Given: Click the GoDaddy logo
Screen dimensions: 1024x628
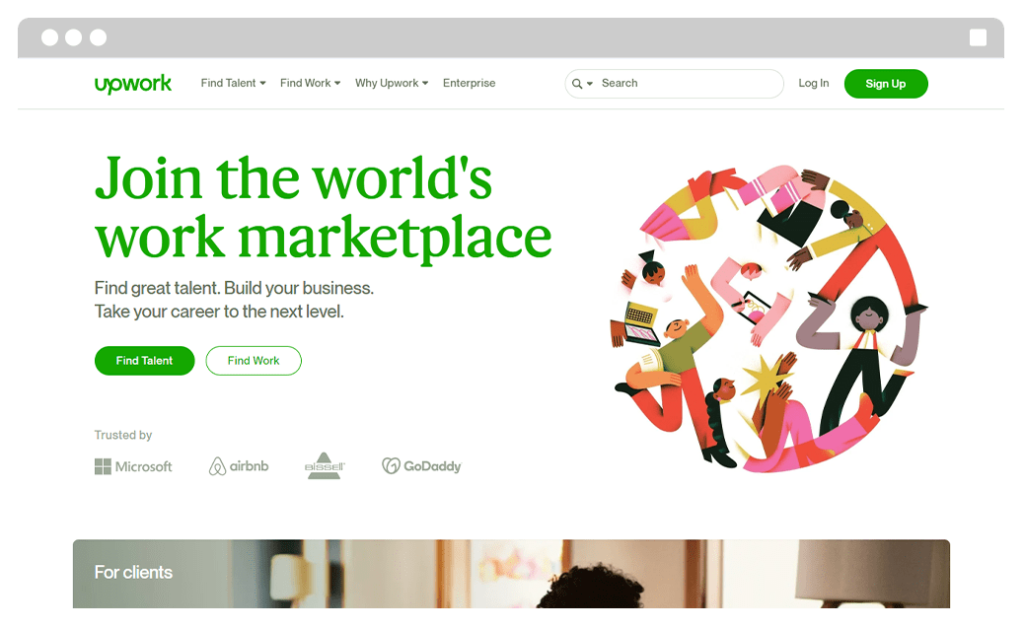Looking at the screenshot, I should [x=422, y=465].
